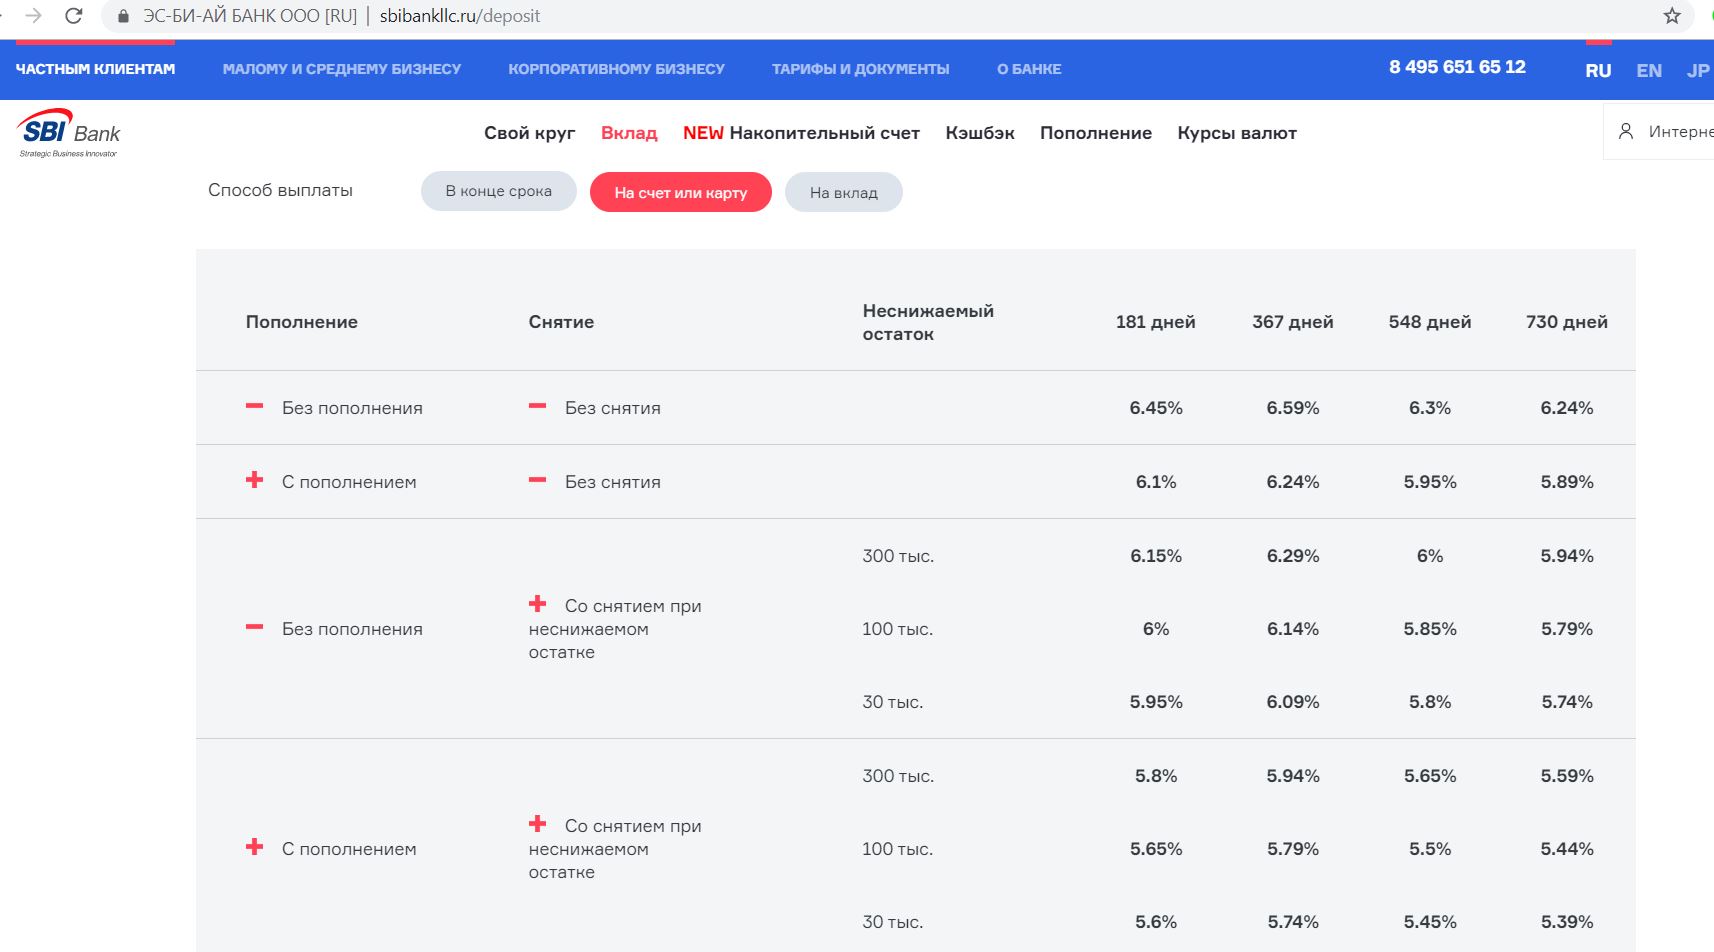Image resolution: width=1714 pixels, height=952 pixels.
Task: Bookmark page with the star icon
Action: click(1672, 16)
